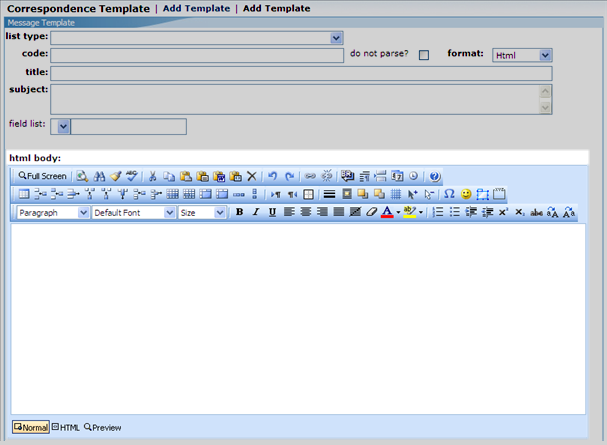Screen dimensions: 607x445
Task: Apply strikethrough abc formatting
Action: tap(536, 212)
